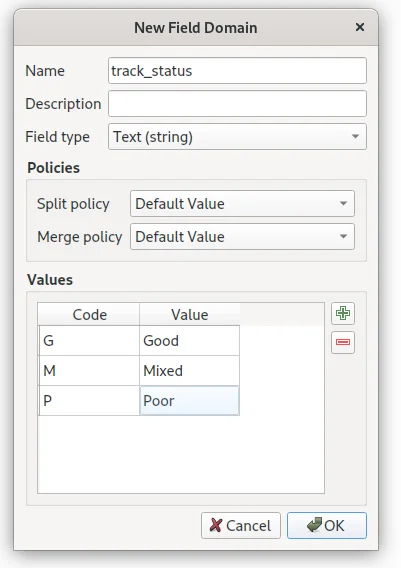Confirm with the OK button
401x568 pixels.
(327, 525)
